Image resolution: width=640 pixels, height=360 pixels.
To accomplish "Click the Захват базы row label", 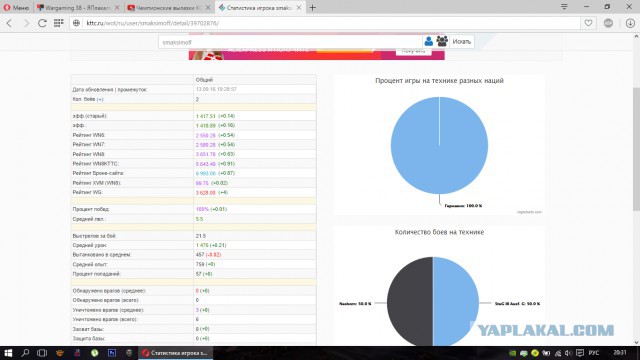I will (88, 329).
